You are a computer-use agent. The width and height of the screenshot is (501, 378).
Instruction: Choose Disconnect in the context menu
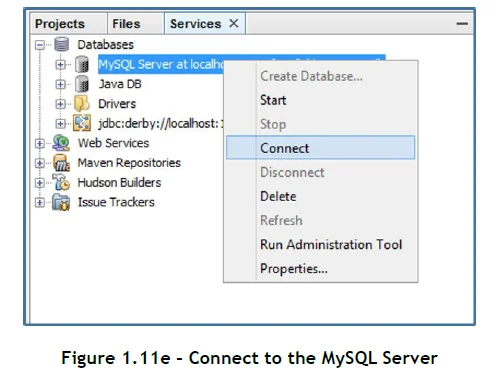[321, 172]
